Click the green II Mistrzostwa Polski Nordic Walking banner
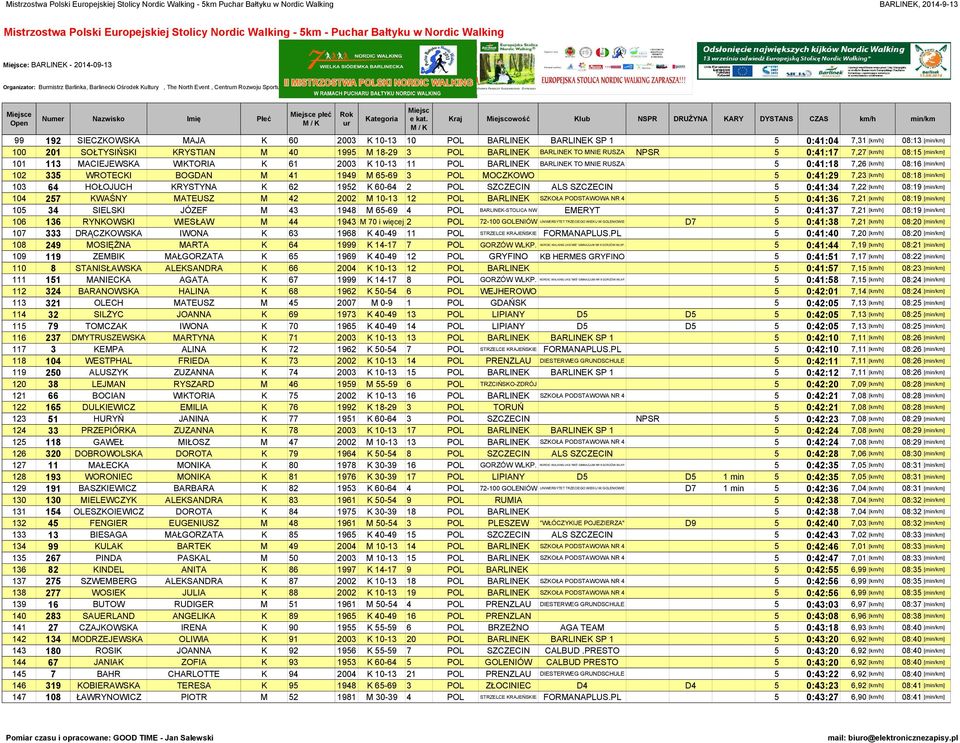 378,69
